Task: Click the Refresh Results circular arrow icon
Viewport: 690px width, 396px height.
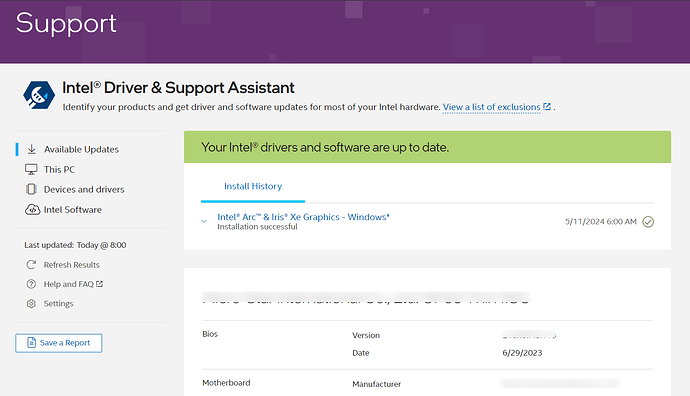Action: (x=31, y=264)
